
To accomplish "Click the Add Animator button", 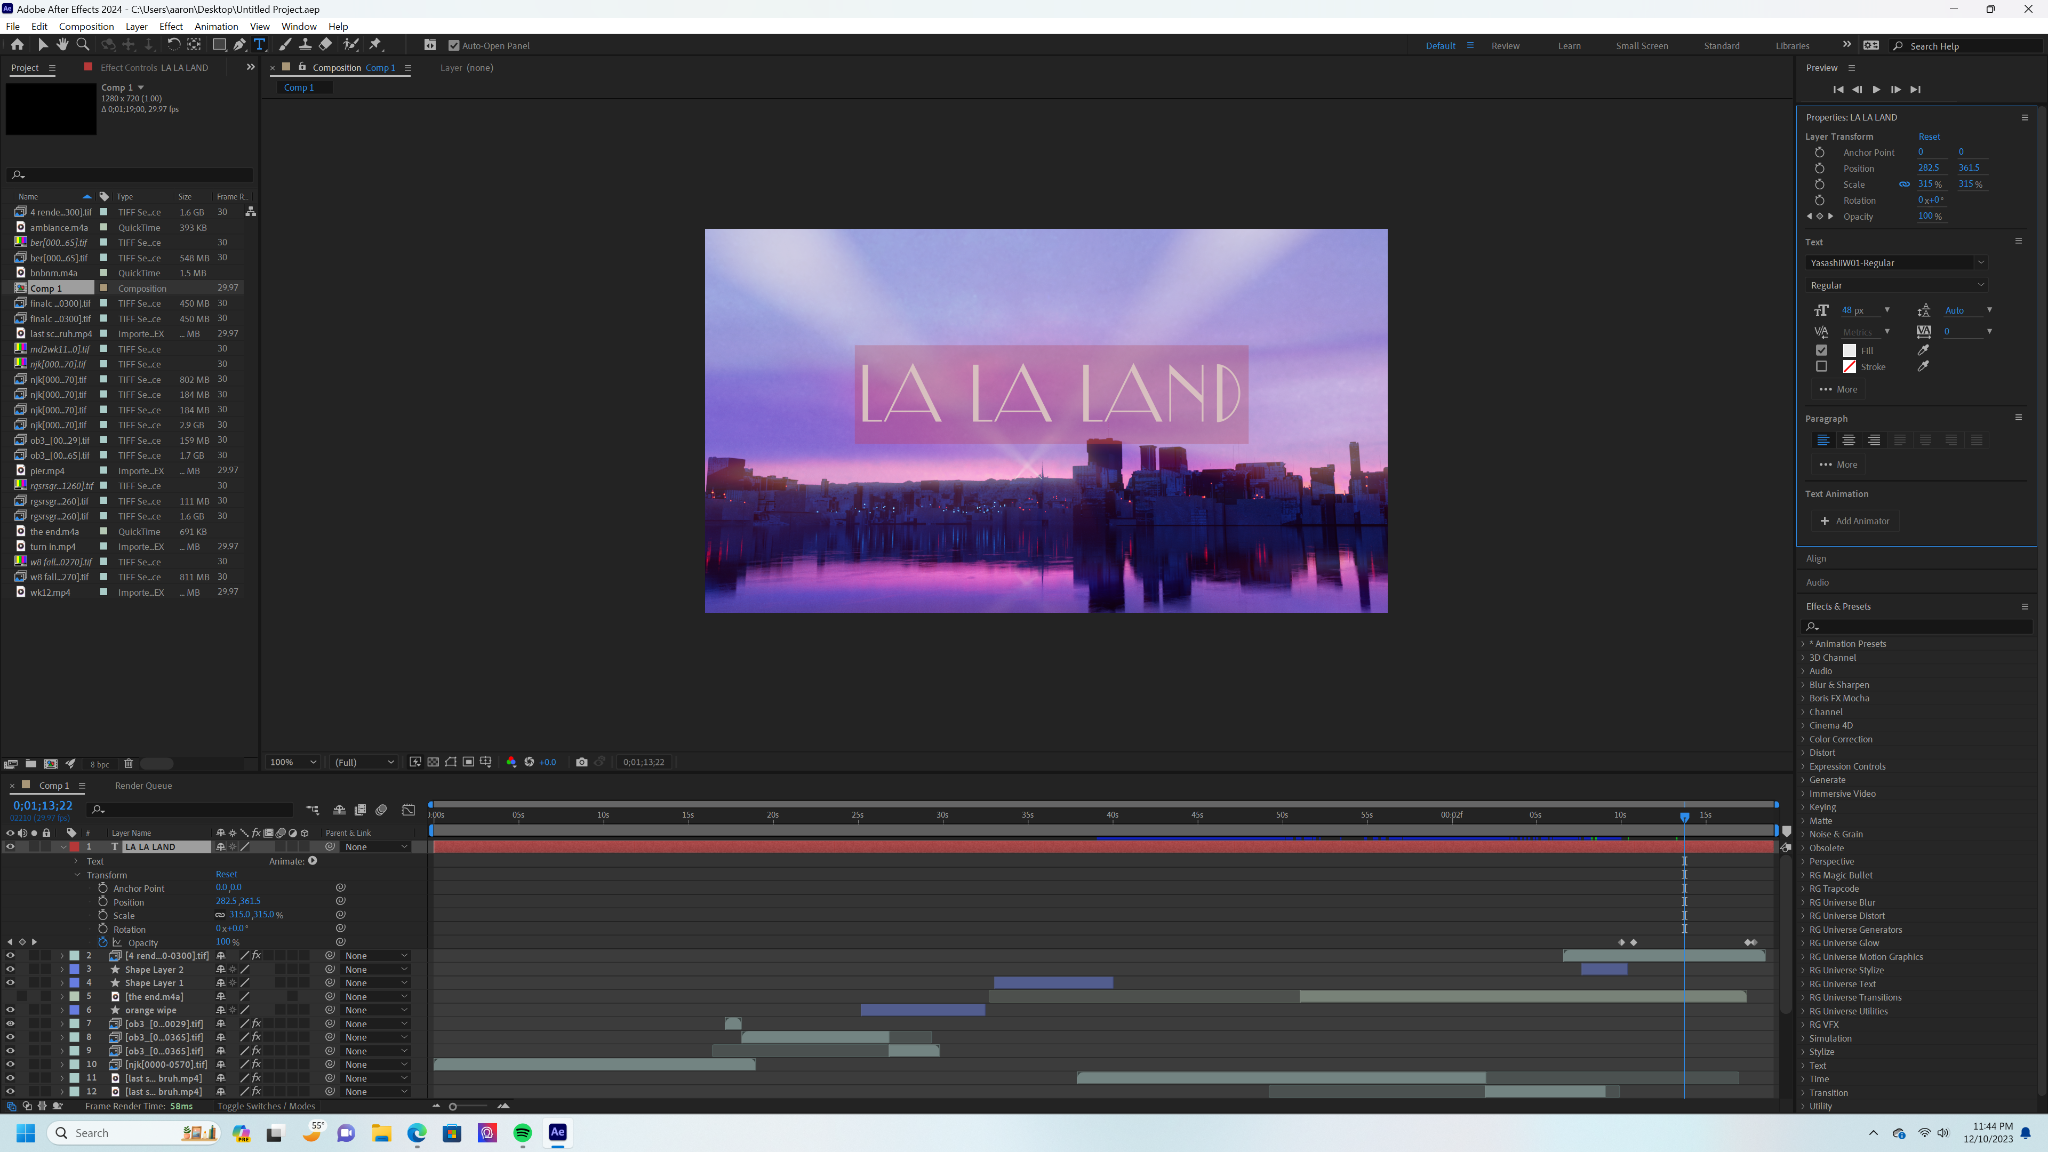I will click(x=1855, y=521).
